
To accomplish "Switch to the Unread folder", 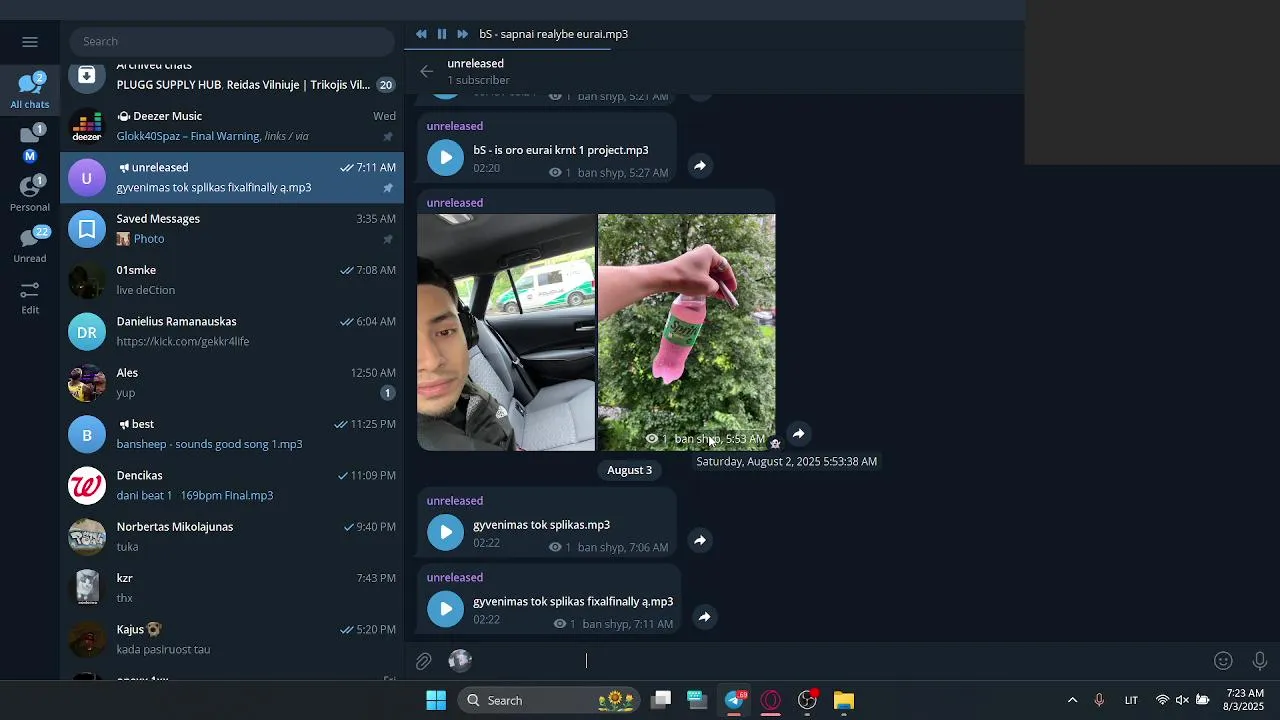I will click(x=30, y=245).
